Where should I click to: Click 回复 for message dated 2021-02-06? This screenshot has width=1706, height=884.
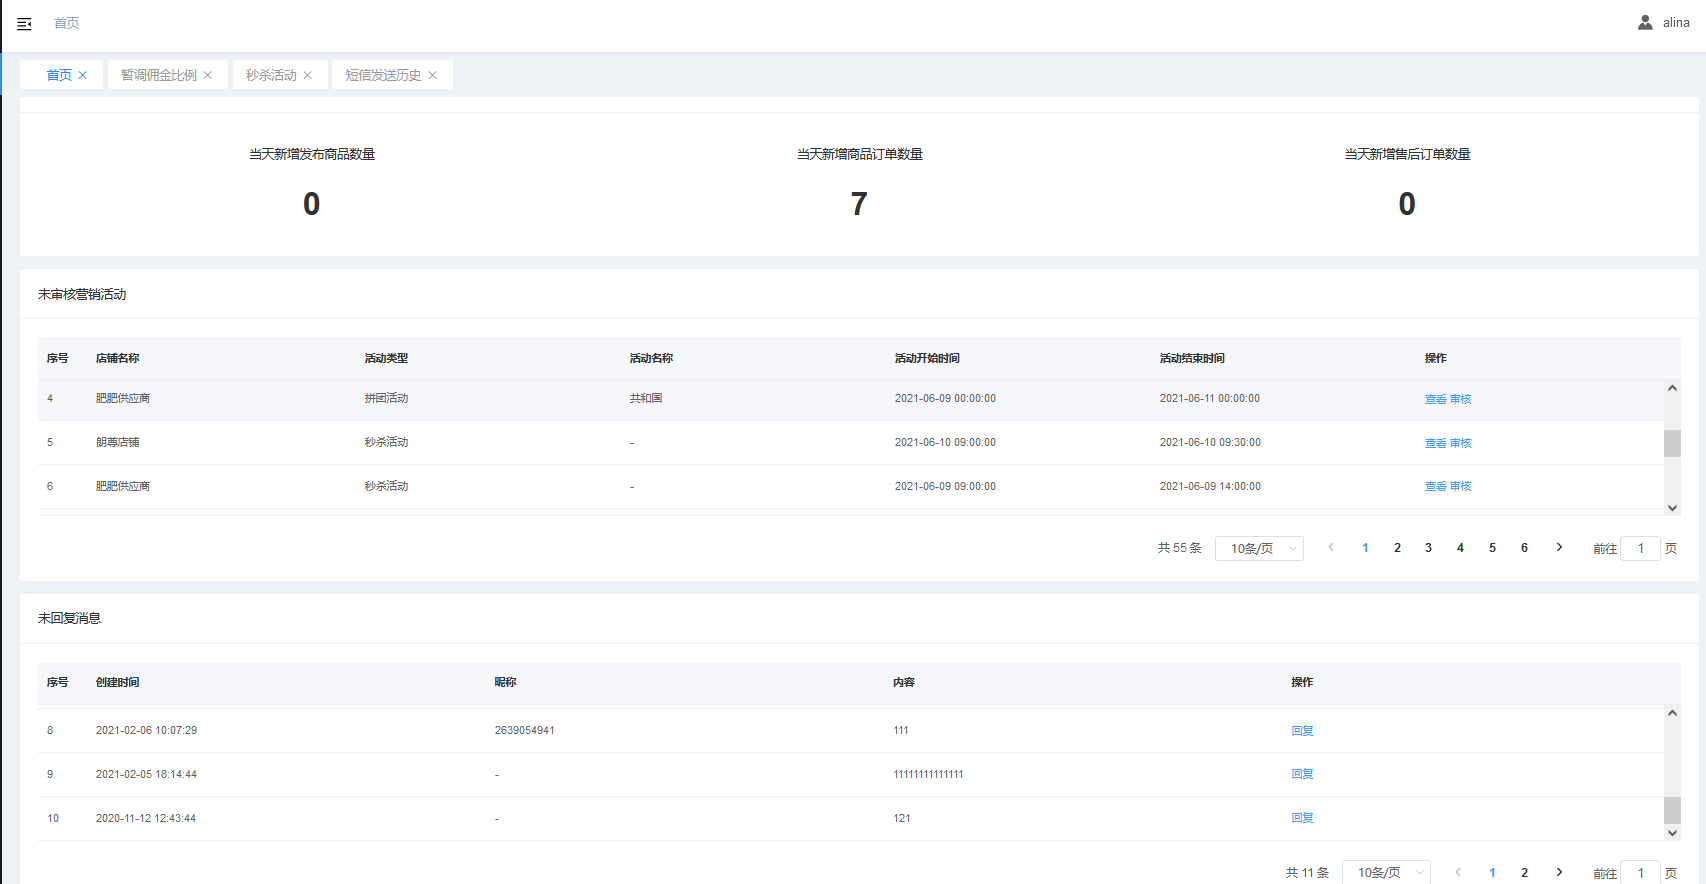(x=1302, y=731)
